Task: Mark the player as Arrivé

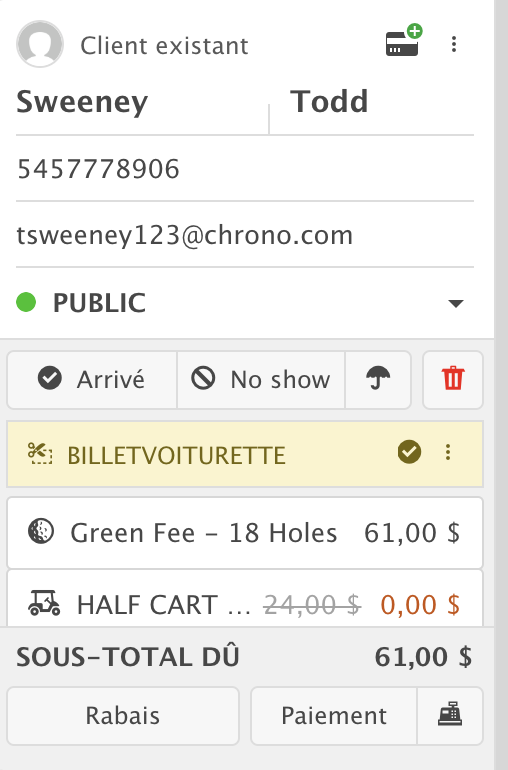Action: point(92,380)
